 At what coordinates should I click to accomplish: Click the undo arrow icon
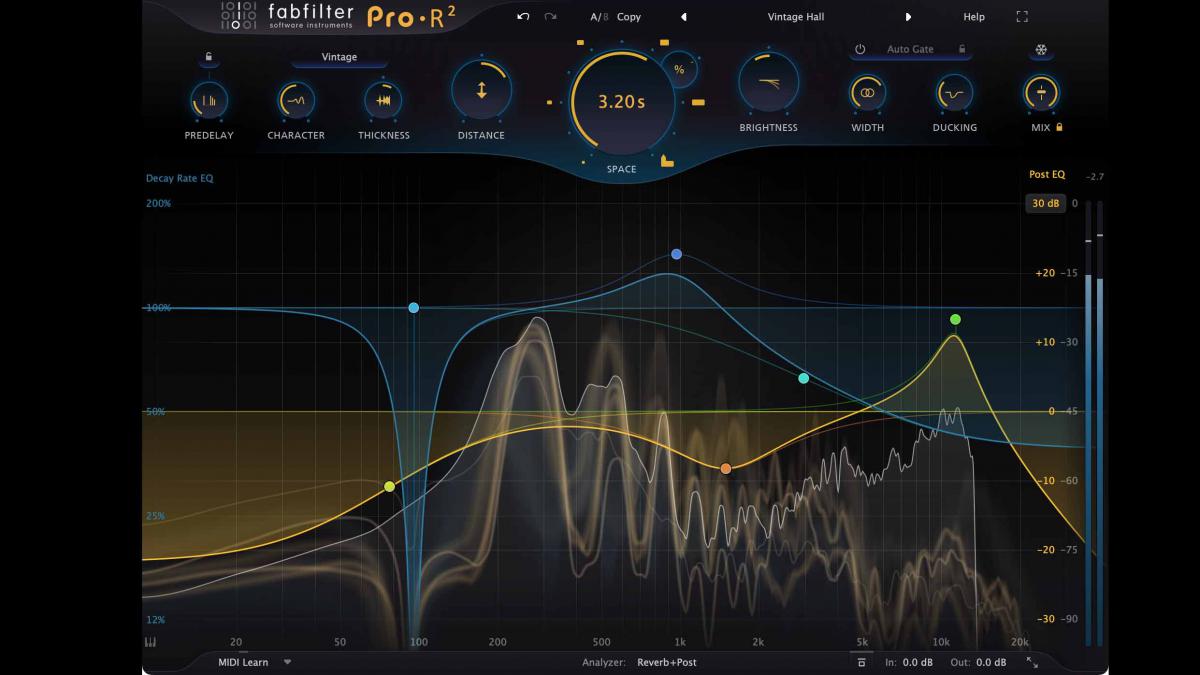pyautogui.click(x=523, y=17)
